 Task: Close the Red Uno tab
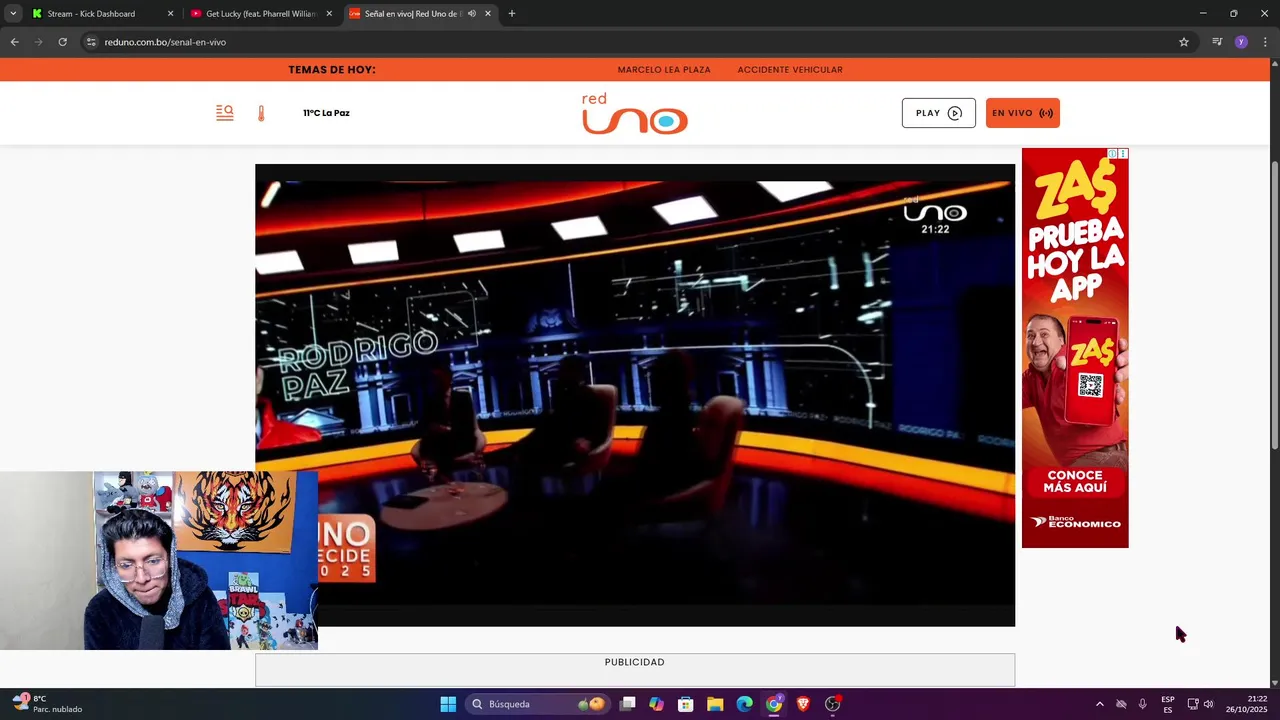pos(488,14)
